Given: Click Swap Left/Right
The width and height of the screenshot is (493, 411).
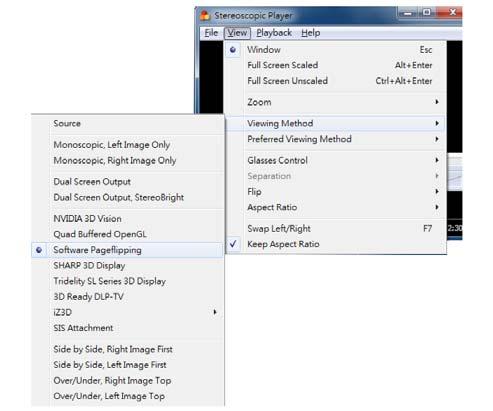Looking at the screenshot, I should (x=336, y=229).
